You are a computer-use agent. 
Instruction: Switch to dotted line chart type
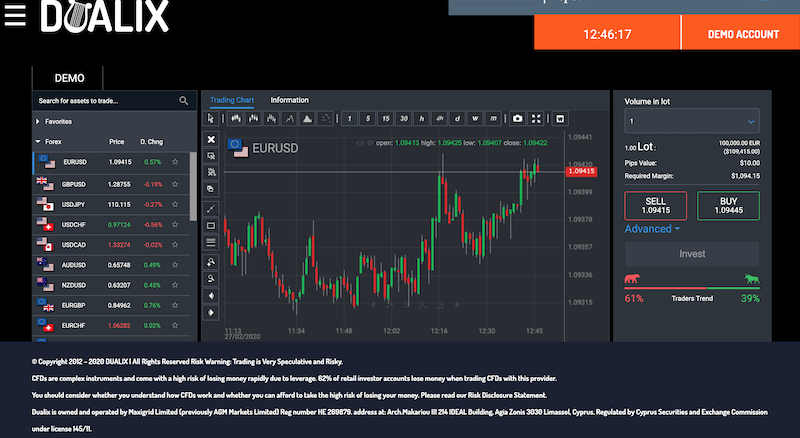tap(325, 118)
